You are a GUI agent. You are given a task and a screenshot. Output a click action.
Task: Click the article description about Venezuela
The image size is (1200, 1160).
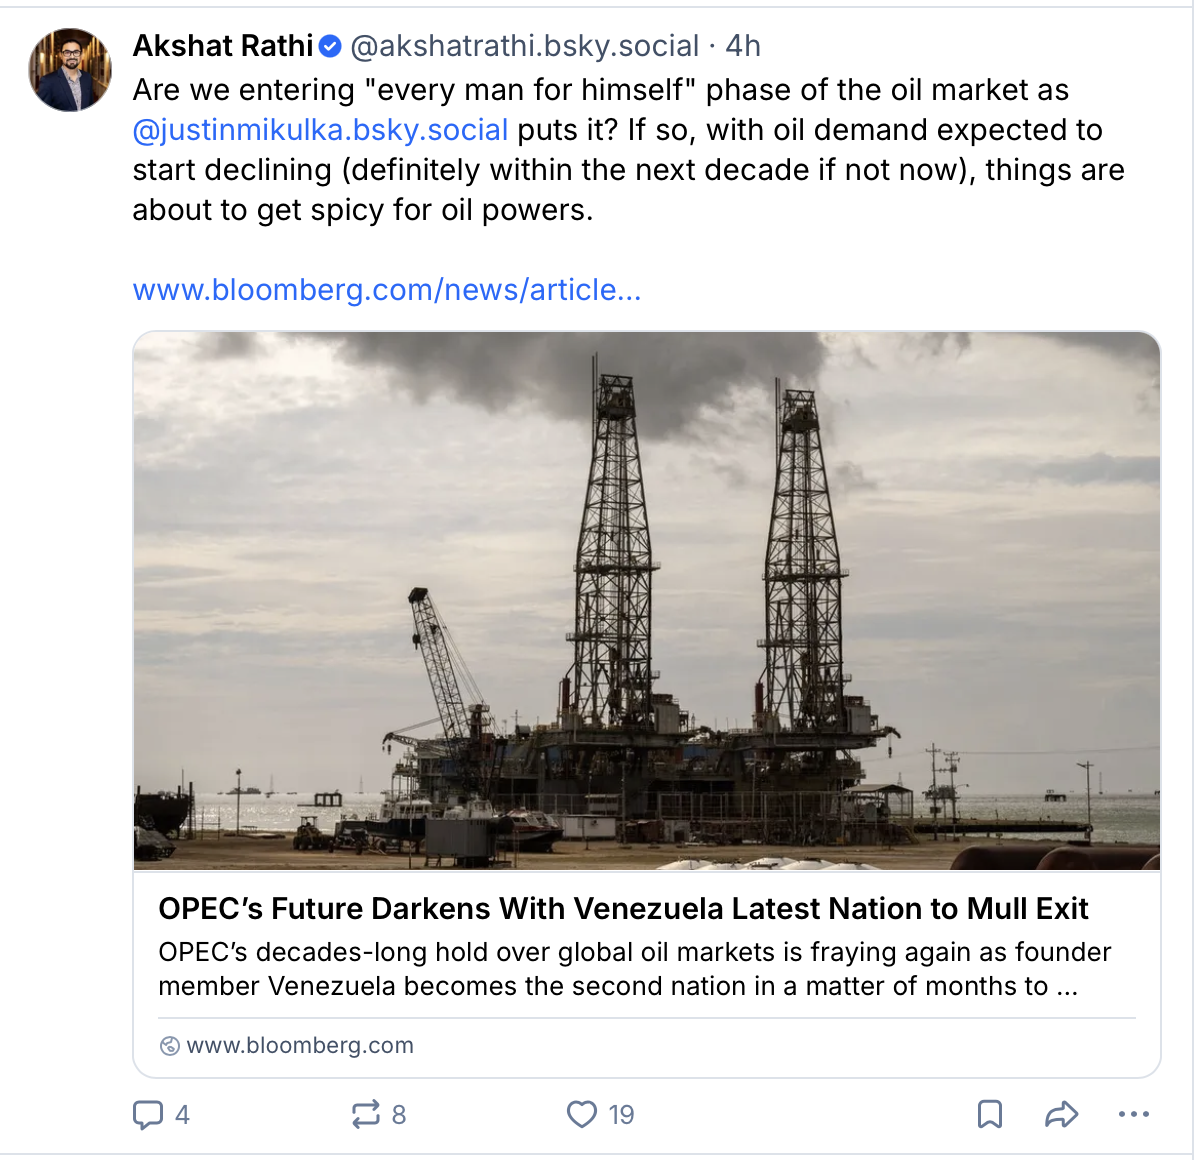635,969
